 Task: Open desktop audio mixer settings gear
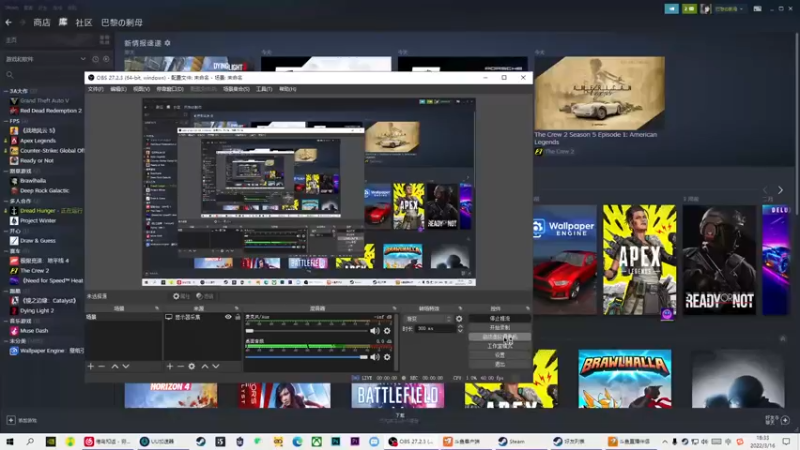[x=387, y=357]
